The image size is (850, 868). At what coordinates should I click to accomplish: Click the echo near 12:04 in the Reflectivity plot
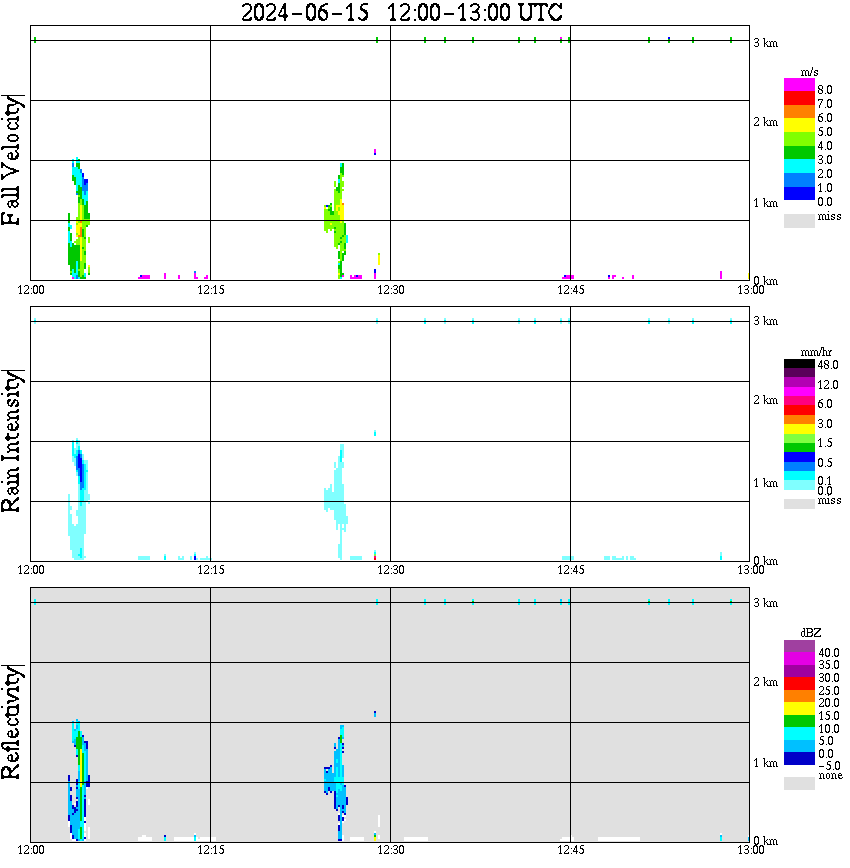coord(79,779)
